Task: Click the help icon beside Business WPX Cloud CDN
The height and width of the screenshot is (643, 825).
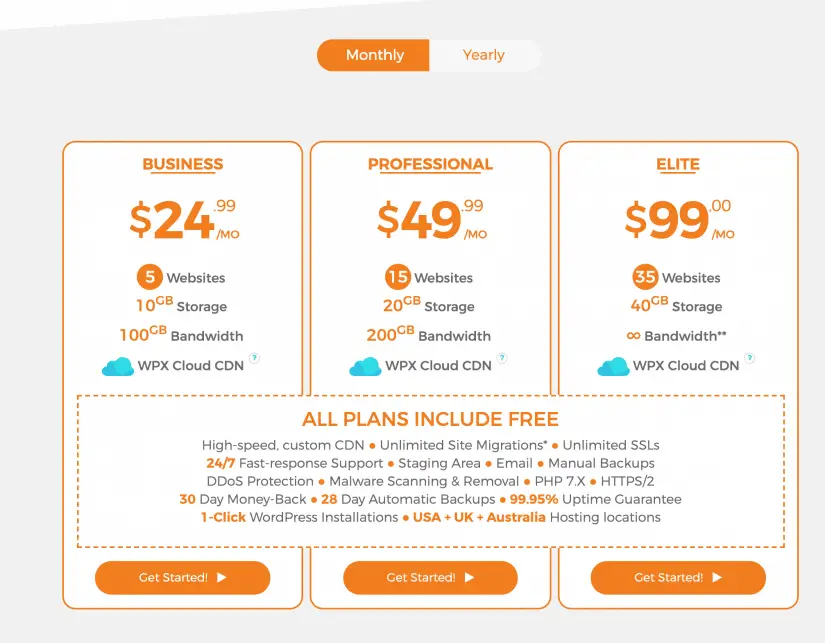Action: pyautogui.click(x=254, y=358)
